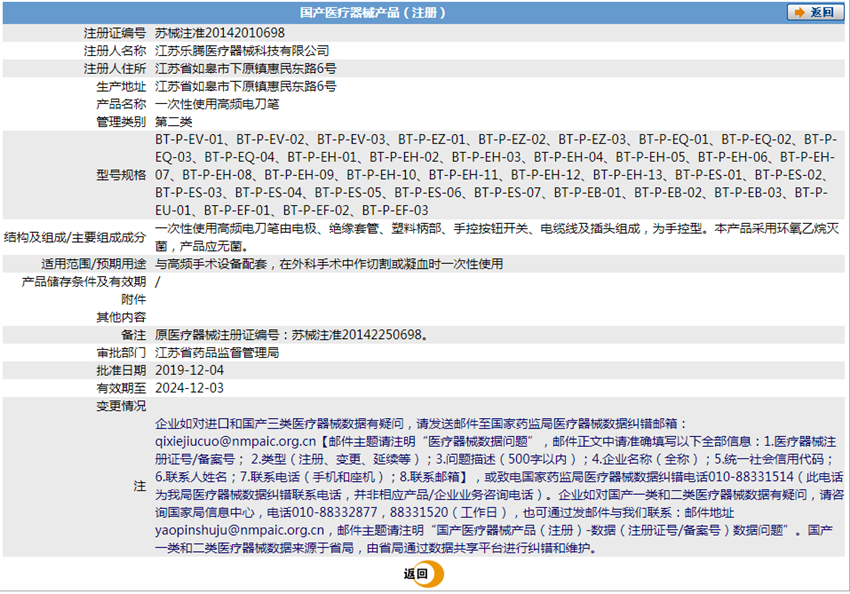This screenshot has width=850, height=594.
Task: Click product name 一次性使用高频电刀笔
Action: pos(217,104)
